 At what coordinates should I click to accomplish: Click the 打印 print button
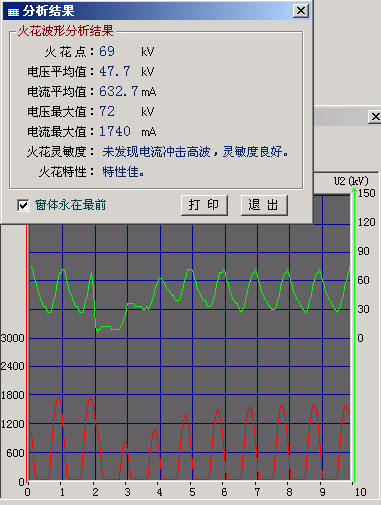tap(204, 205)
